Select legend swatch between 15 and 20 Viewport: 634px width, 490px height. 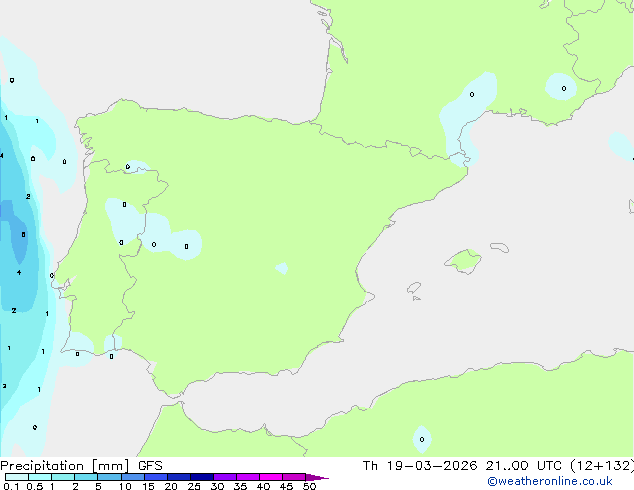[x=155, y=477]
